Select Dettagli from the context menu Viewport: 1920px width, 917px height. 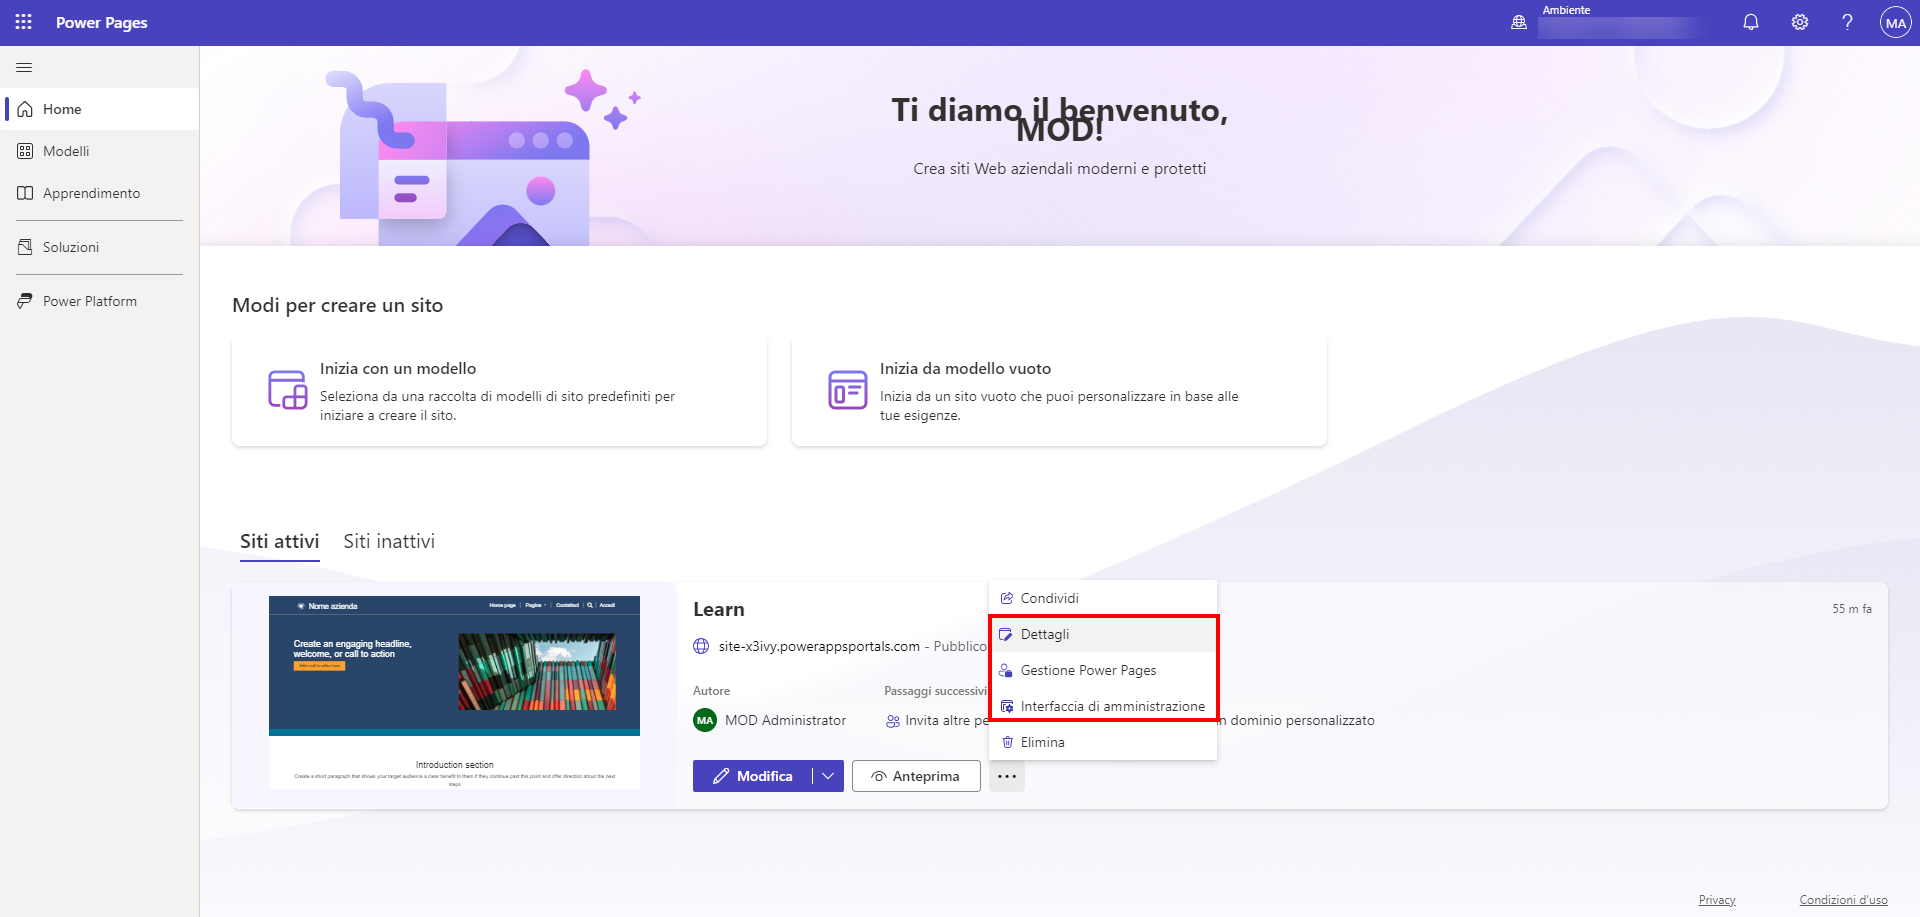[1103, 634]
